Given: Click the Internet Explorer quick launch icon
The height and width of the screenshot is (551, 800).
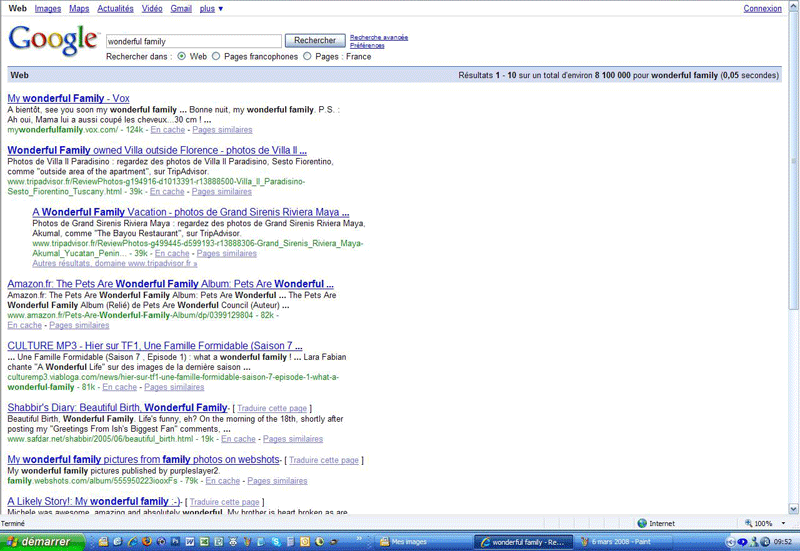Looking at the screenshot, I should coord(132,541).
